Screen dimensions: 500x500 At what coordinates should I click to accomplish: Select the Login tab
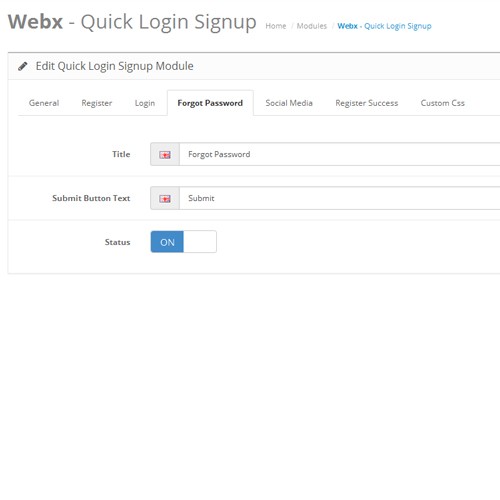[145, 103]
